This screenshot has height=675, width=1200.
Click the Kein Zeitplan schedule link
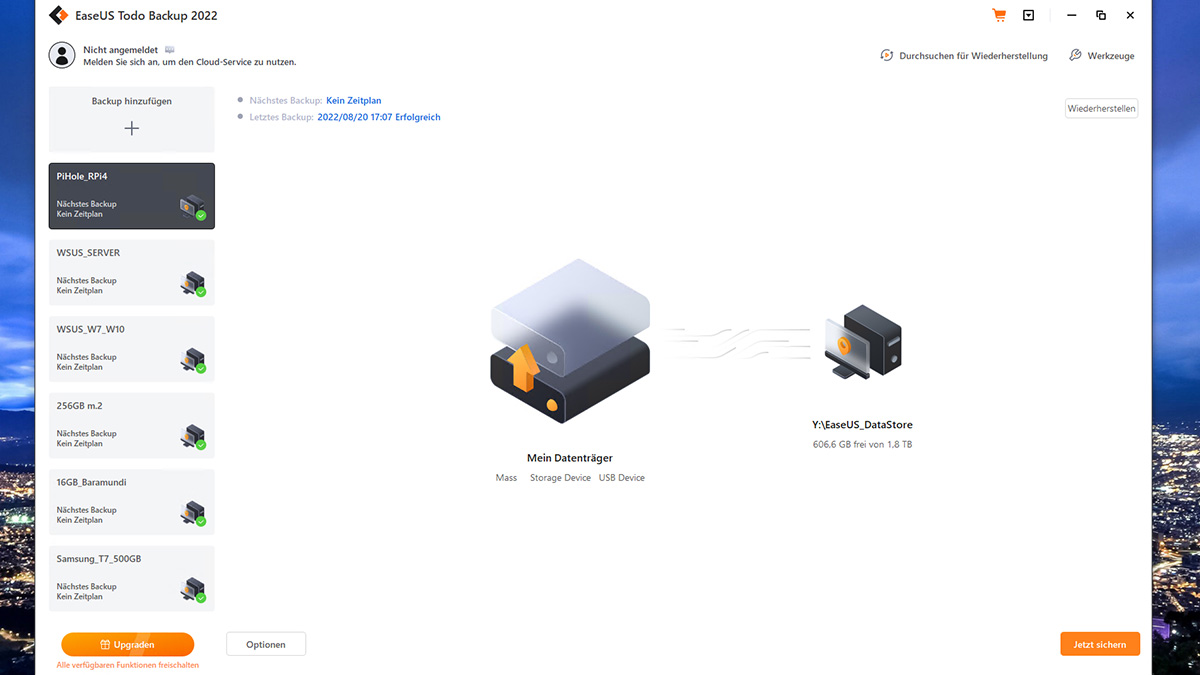(x=354, y=101)
